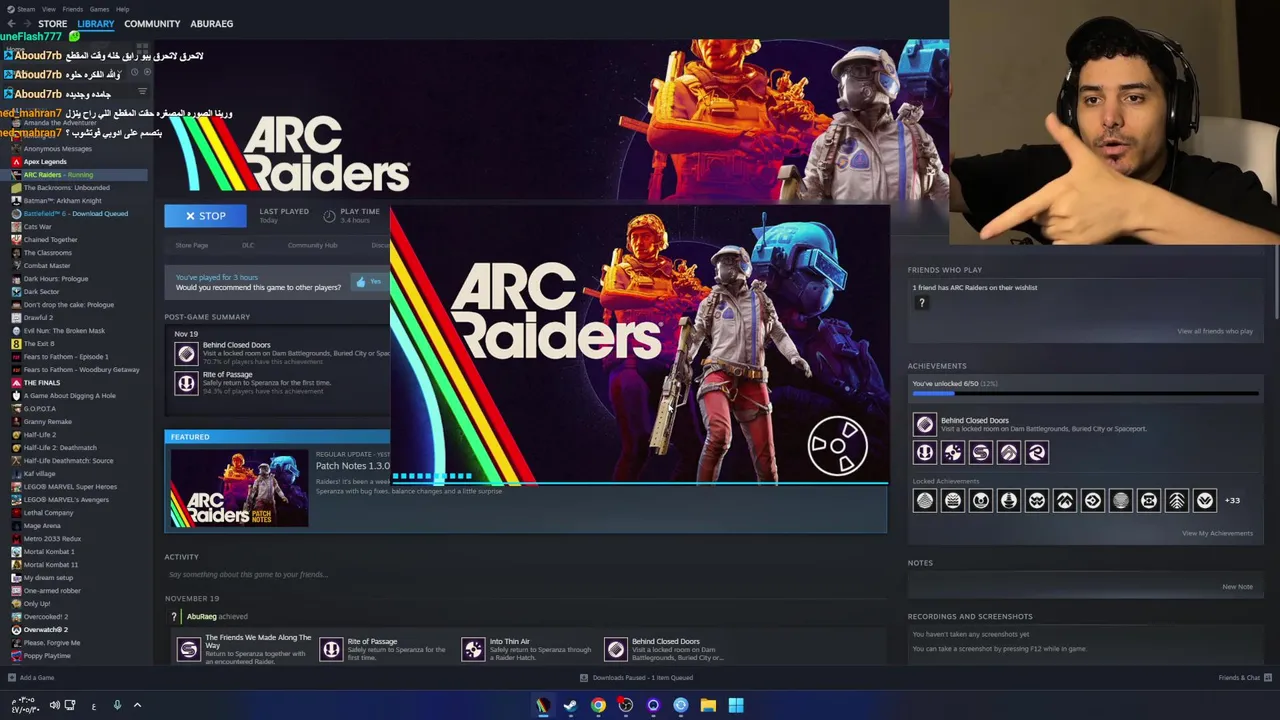
Task: Click Add a Game at the bottom left
Action: 31,678
